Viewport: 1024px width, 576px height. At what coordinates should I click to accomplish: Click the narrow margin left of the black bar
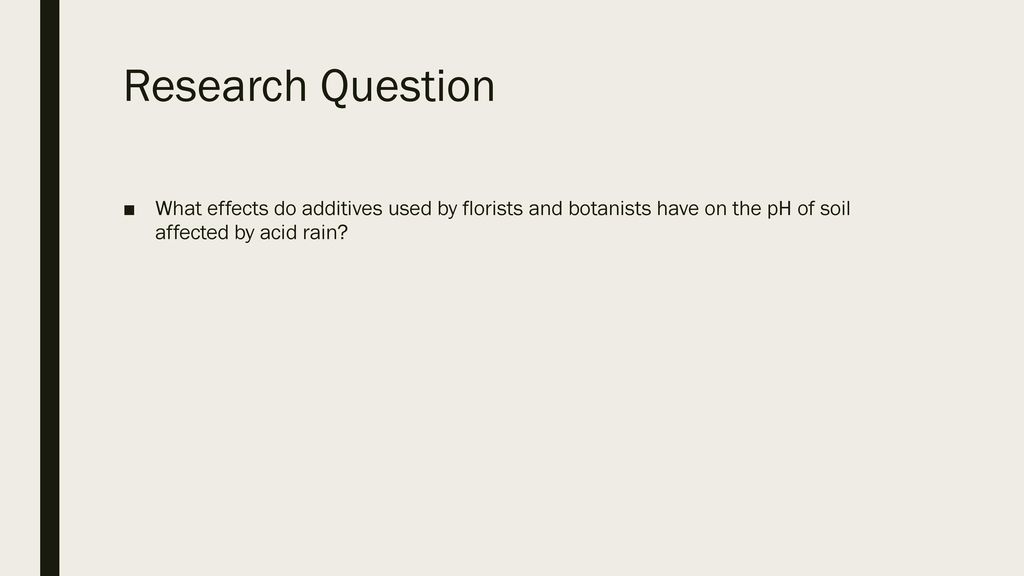pyautogui.click(x=20, y=288)
